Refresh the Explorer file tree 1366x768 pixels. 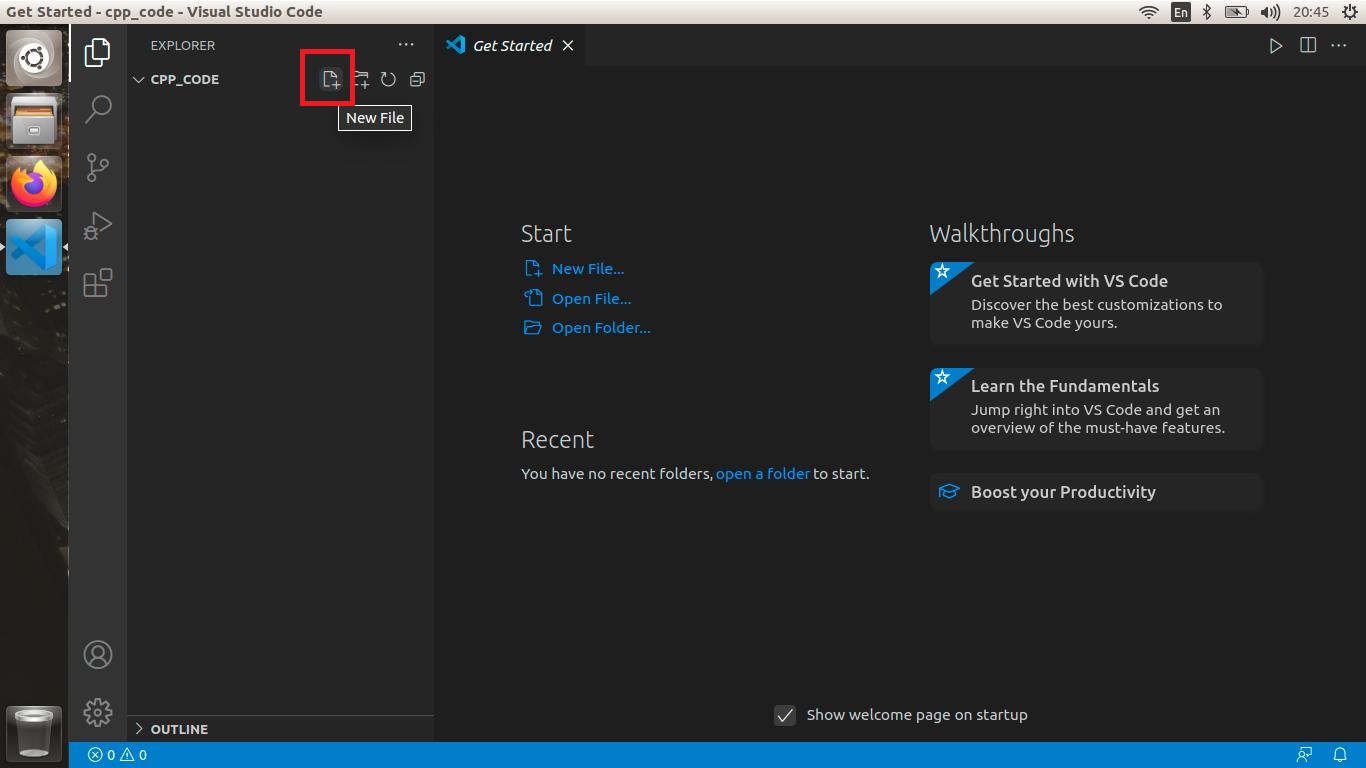coord(388,79)
